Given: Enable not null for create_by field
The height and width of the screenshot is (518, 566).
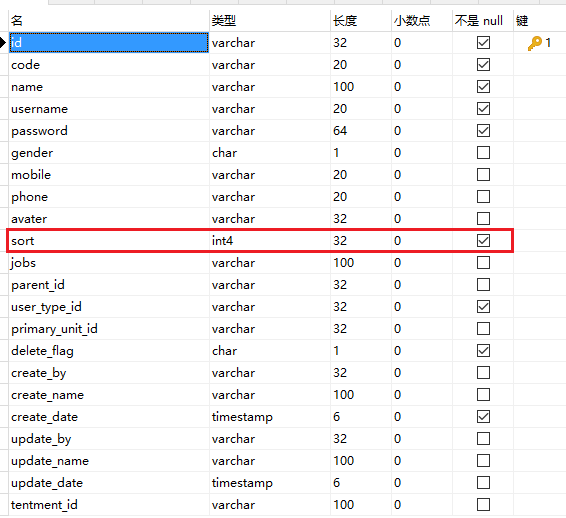Looking at the screenshot, I should (483, 373).
